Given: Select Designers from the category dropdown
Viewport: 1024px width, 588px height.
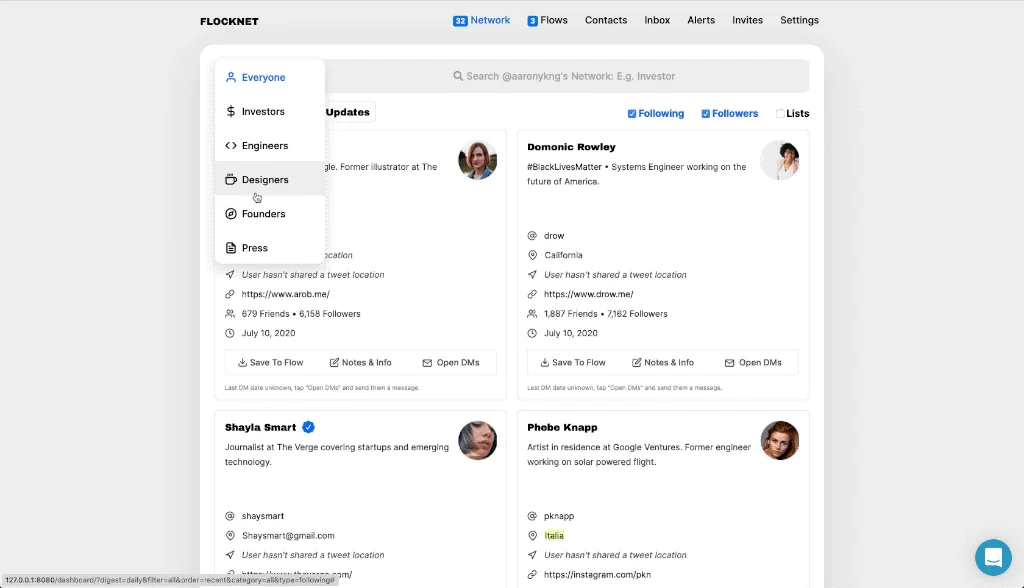Looking at the screenshot, I should [265, 180].
